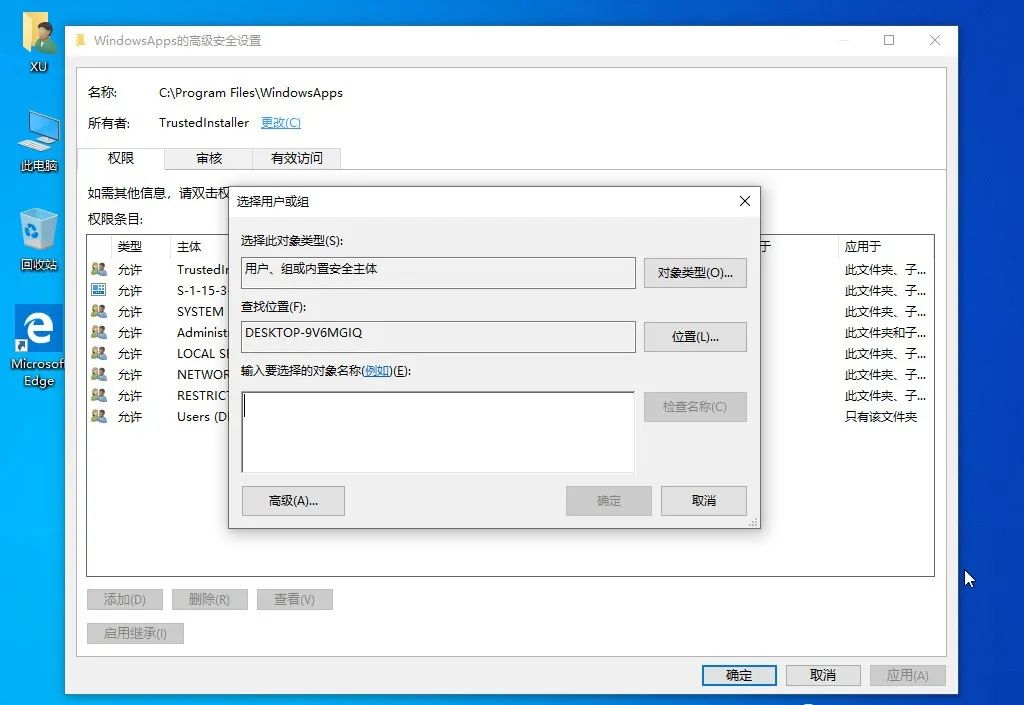Click the group icon beside TrustedInstaller entry
The width and height of the screenshot is (1024, 705).
click(99, 269)
